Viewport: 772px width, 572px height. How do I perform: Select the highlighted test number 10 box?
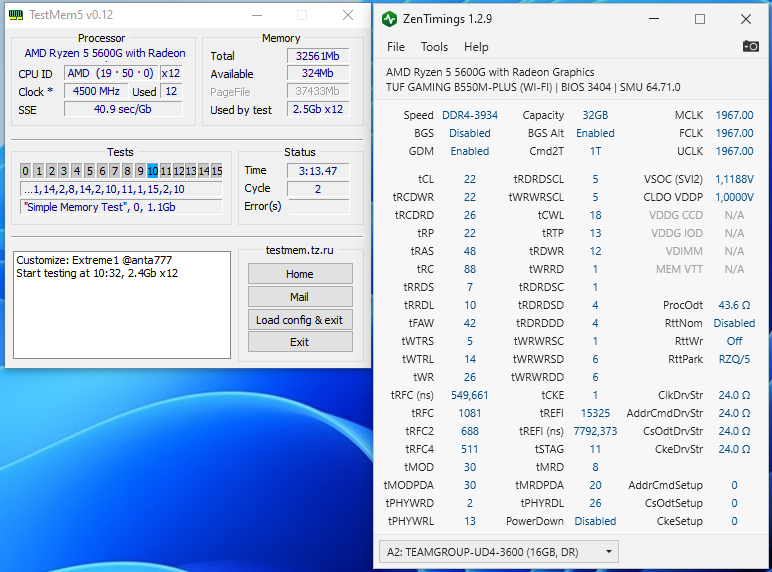[x=153, y=171]
